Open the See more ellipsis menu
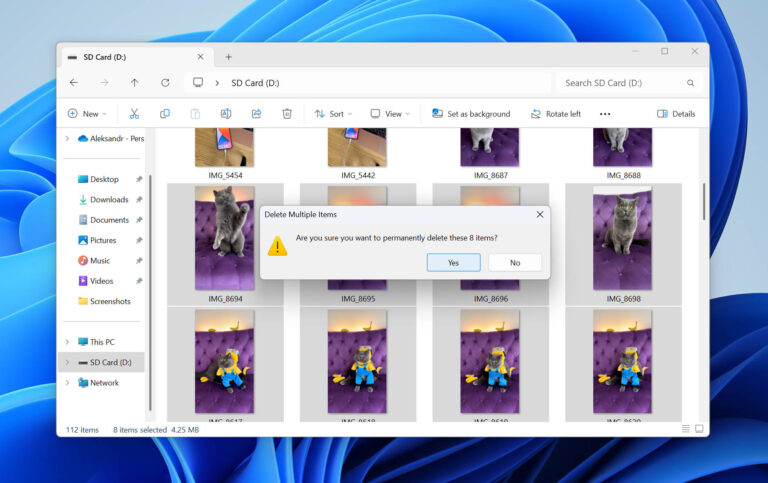 coord(605,114)
